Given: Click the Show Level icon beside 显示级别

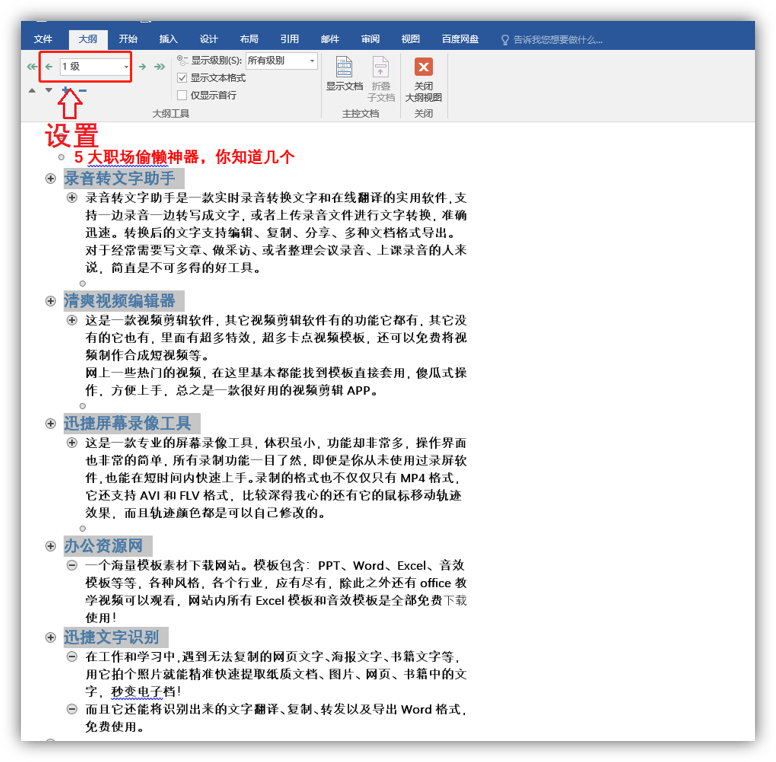Looking at the screenshot, I should [182, 60].
